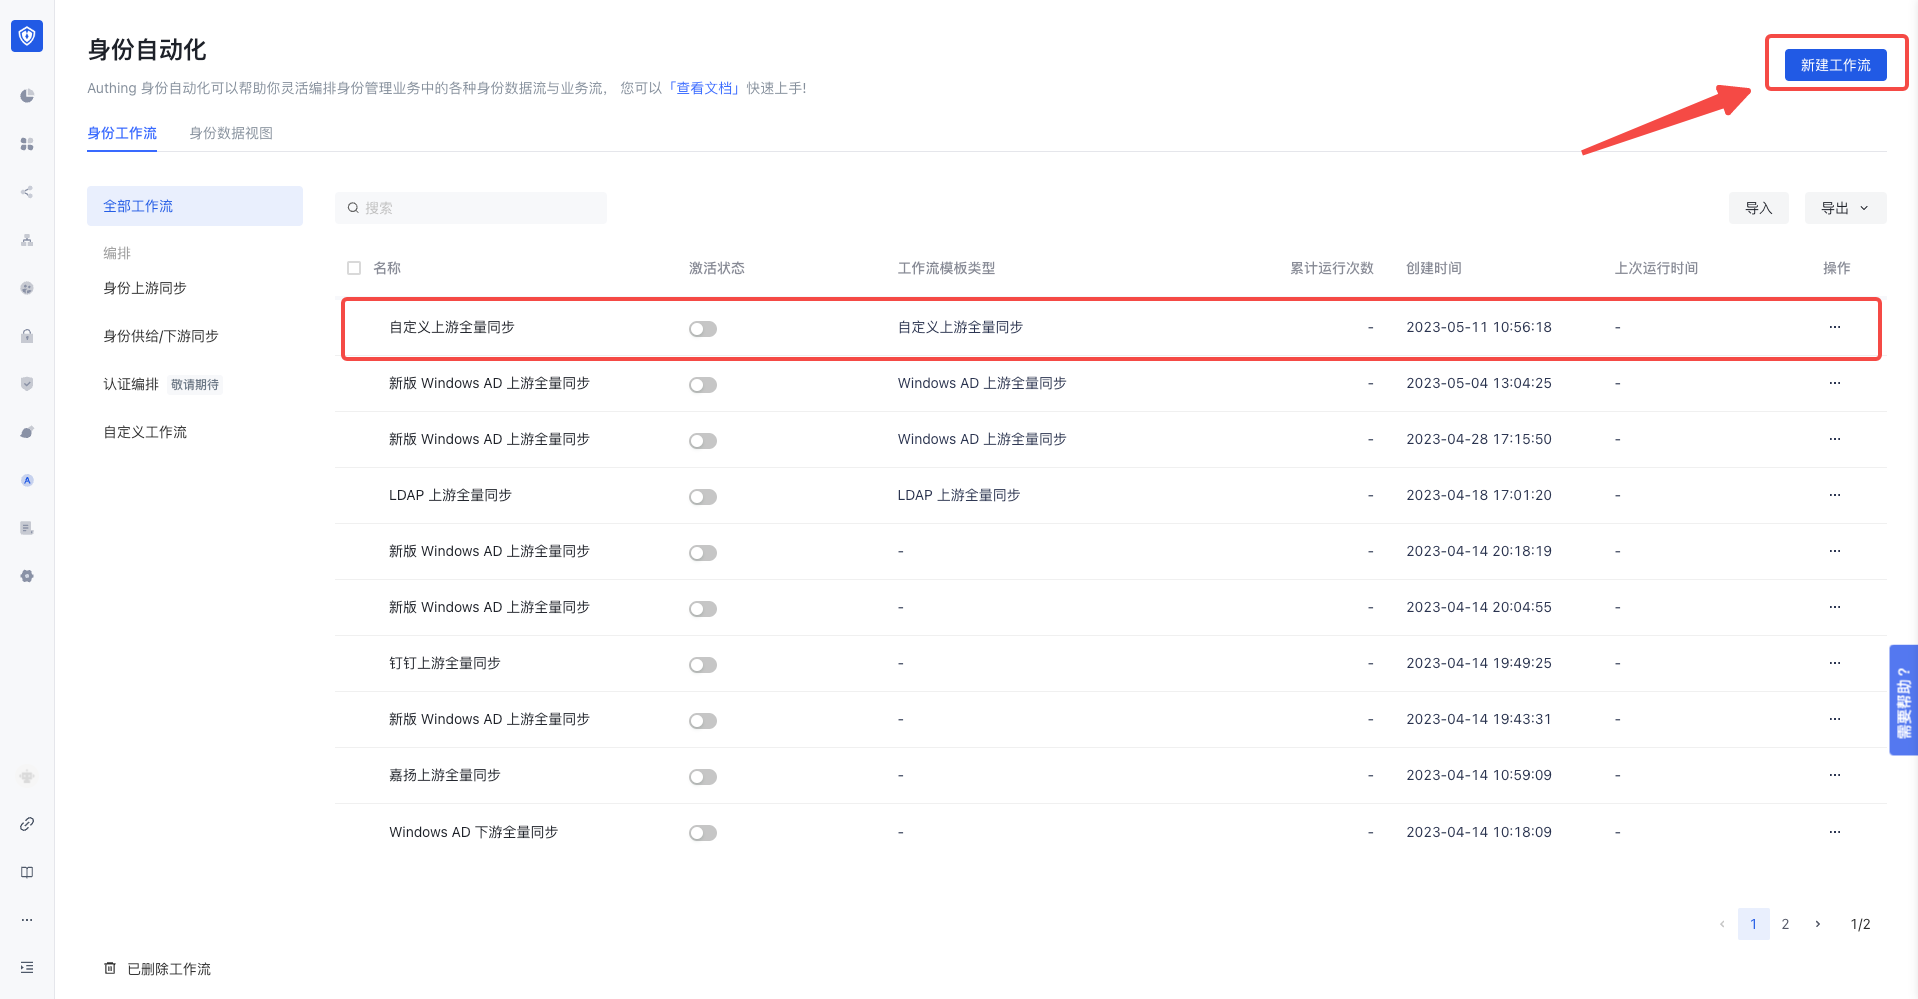Screen dimensions: 1918x999
Task: Open the gear settings icon in sidebar
Action: tap(27, 576)
